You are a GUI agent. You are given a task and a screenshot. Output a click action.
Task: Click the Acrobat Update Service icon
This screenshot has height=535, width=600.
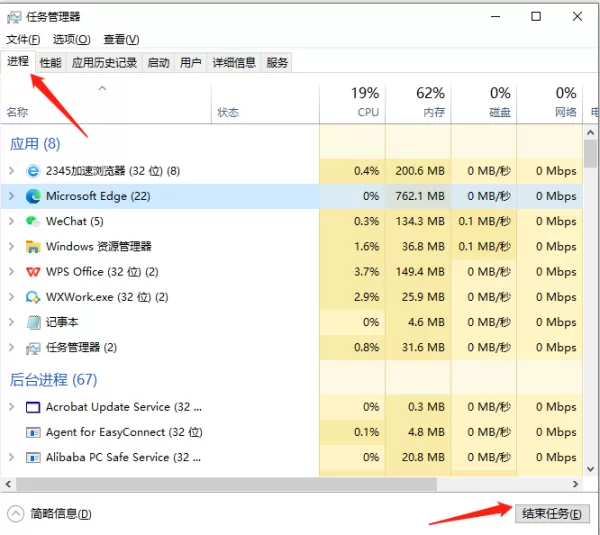33,407
